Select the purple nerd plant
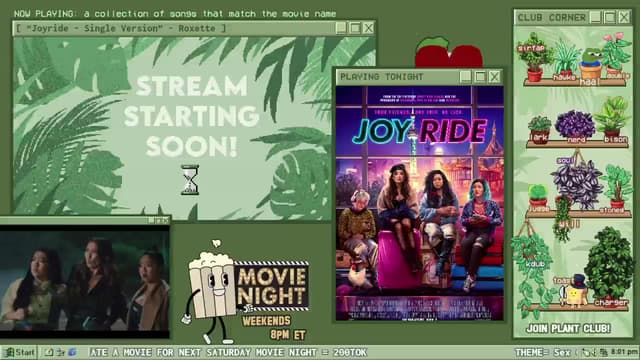This screenshot has width=640, height=360. [575, 126]
